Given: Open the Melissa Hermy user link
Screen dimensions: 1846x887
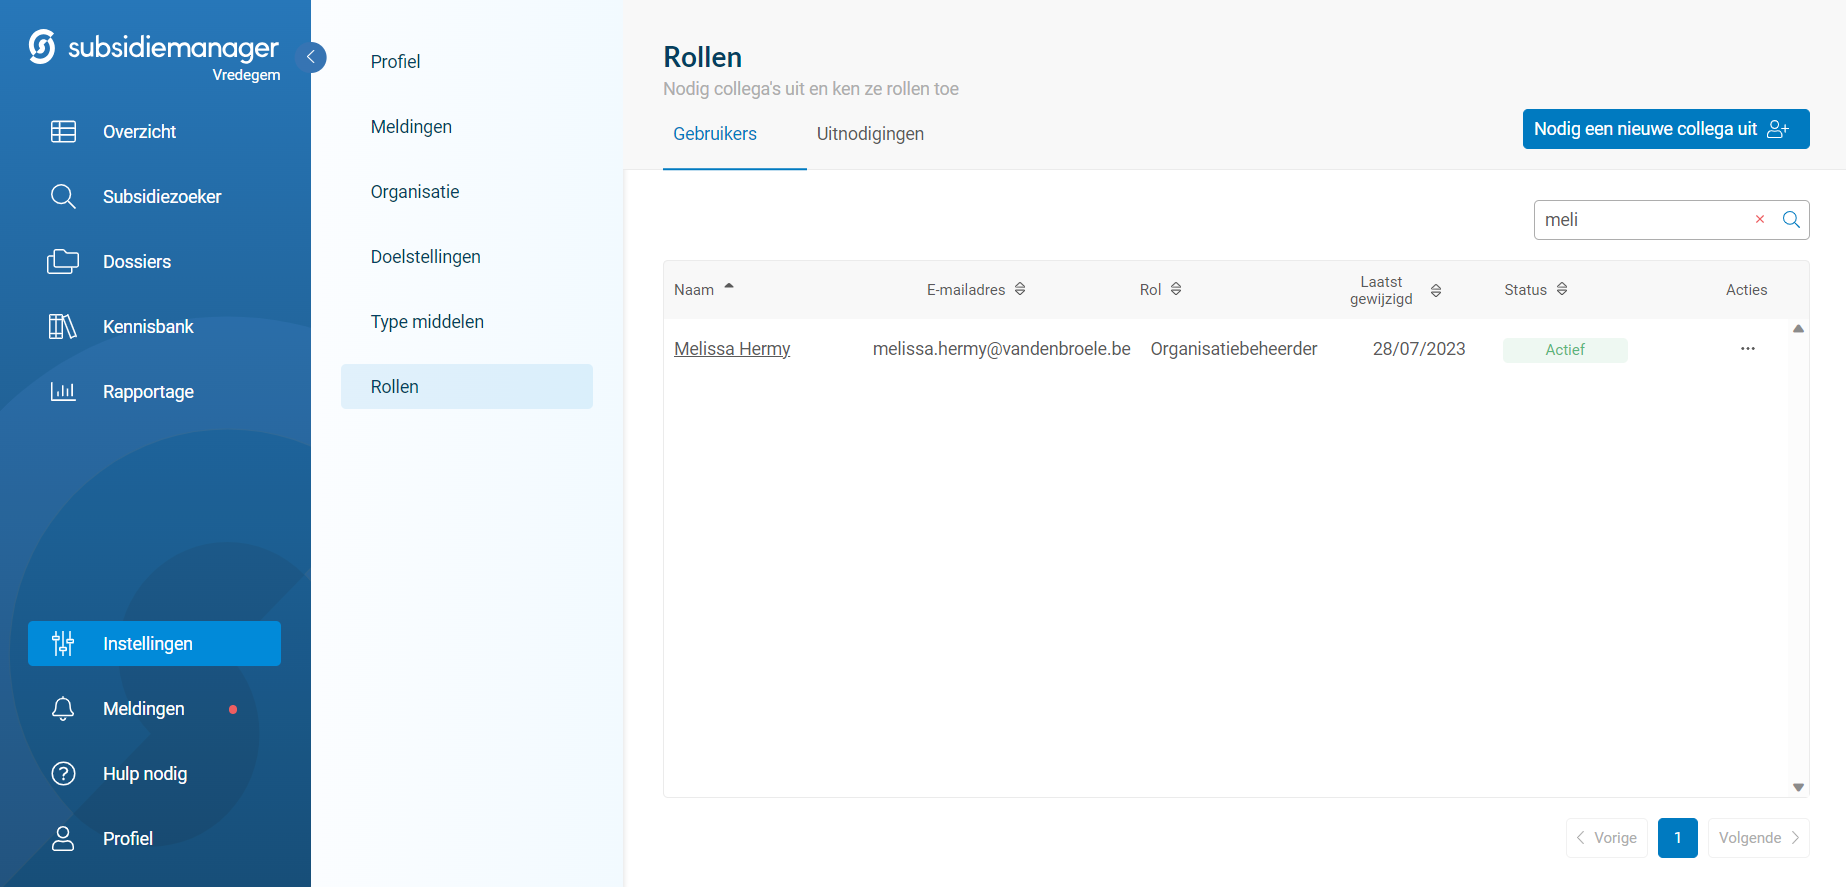Looking at the screenshot, I should 732,349.
